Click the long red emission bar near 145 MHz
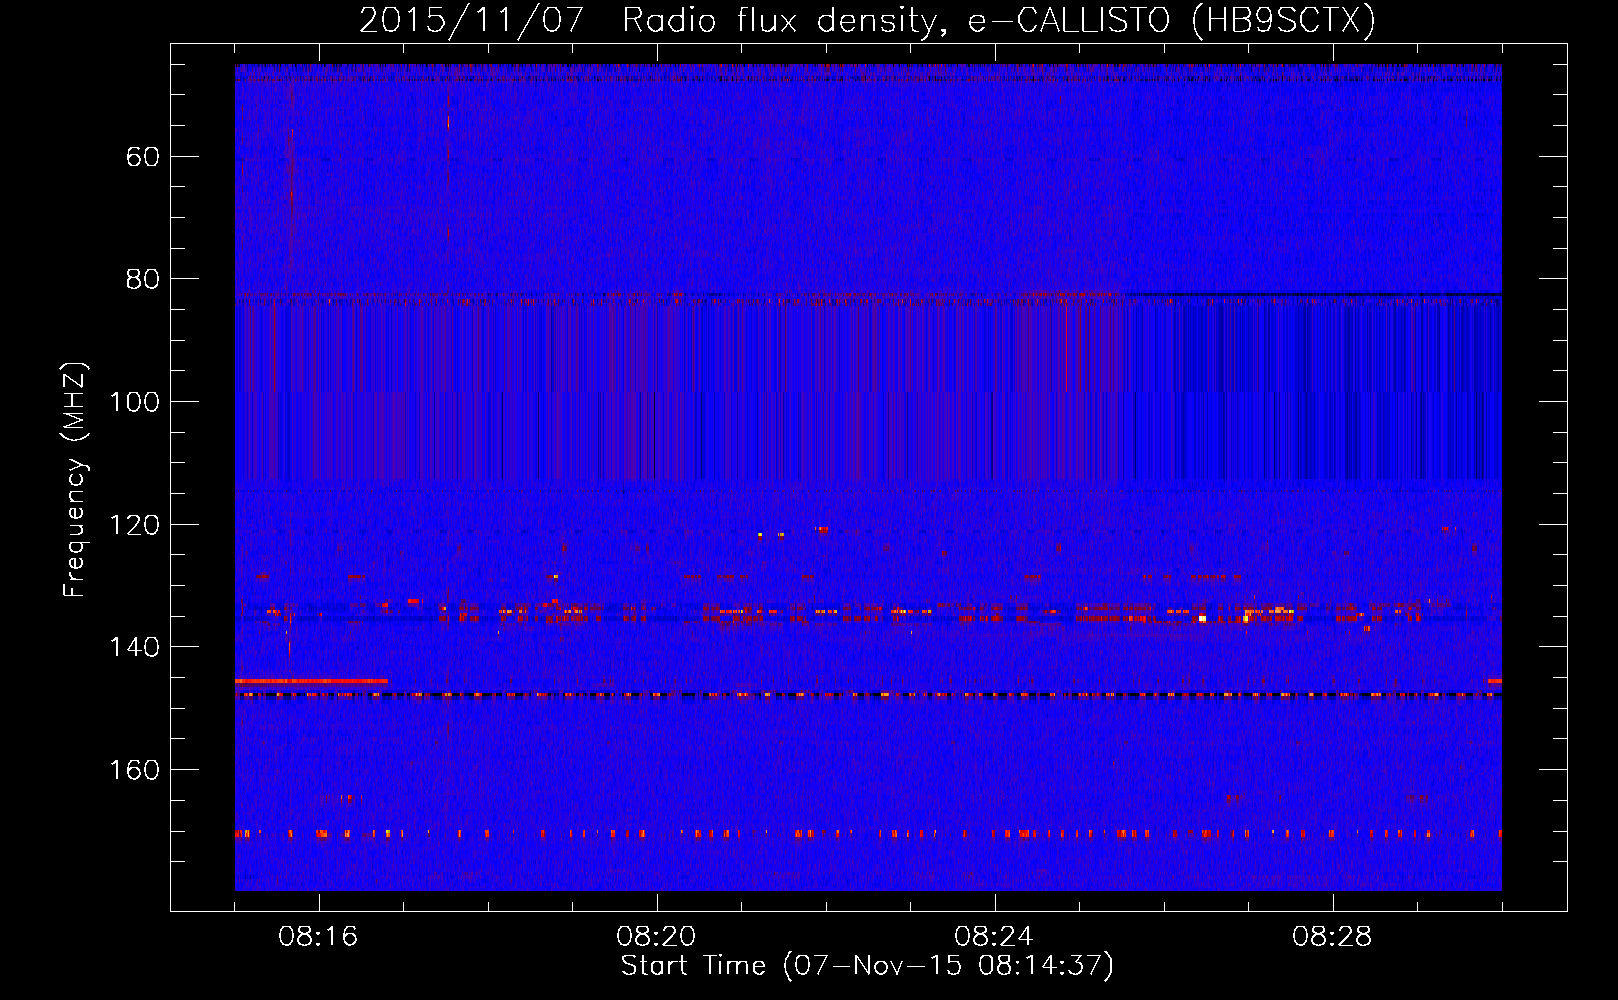Viewport: 1618px width, 1000px height. [x=311, y=681]
